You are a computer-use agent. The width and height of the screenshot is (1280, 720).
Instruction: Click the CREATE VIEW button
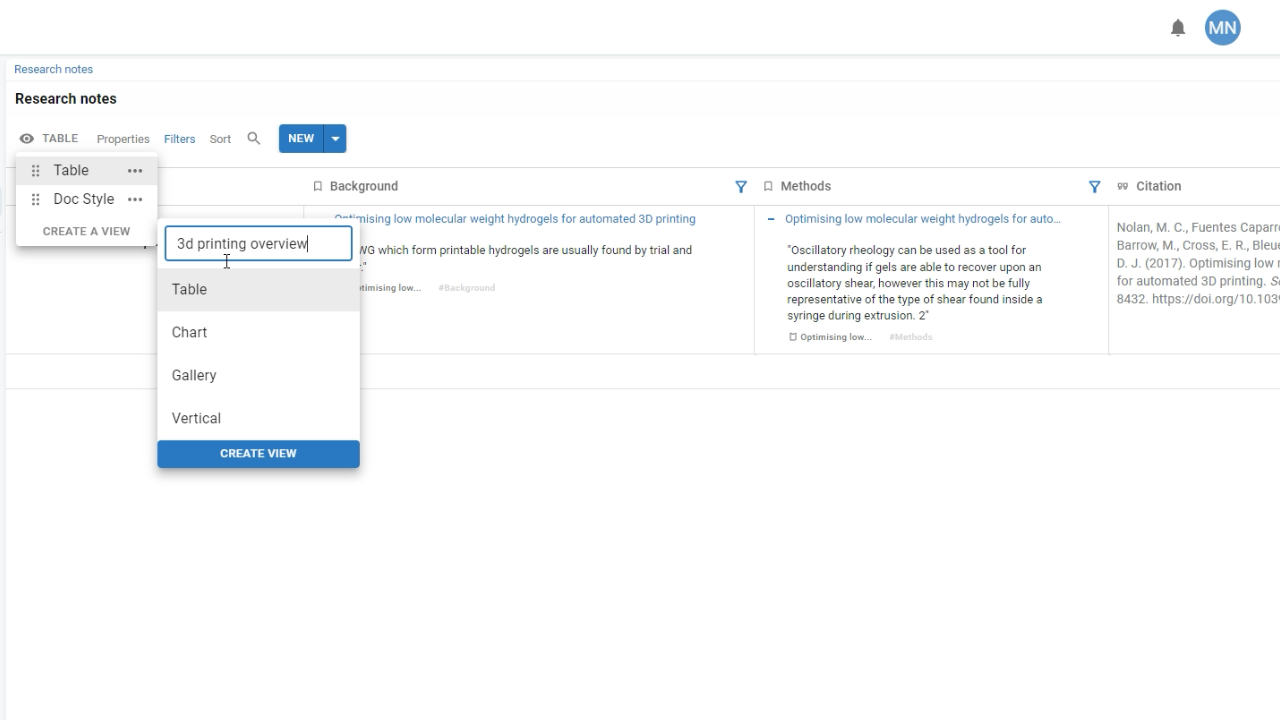258,453
